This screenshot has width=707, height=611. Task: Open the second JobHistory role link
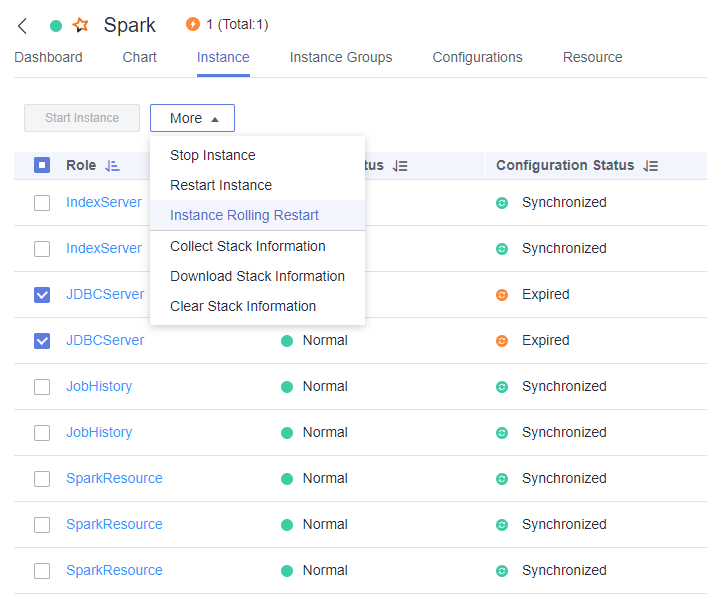tap(99, 432)
